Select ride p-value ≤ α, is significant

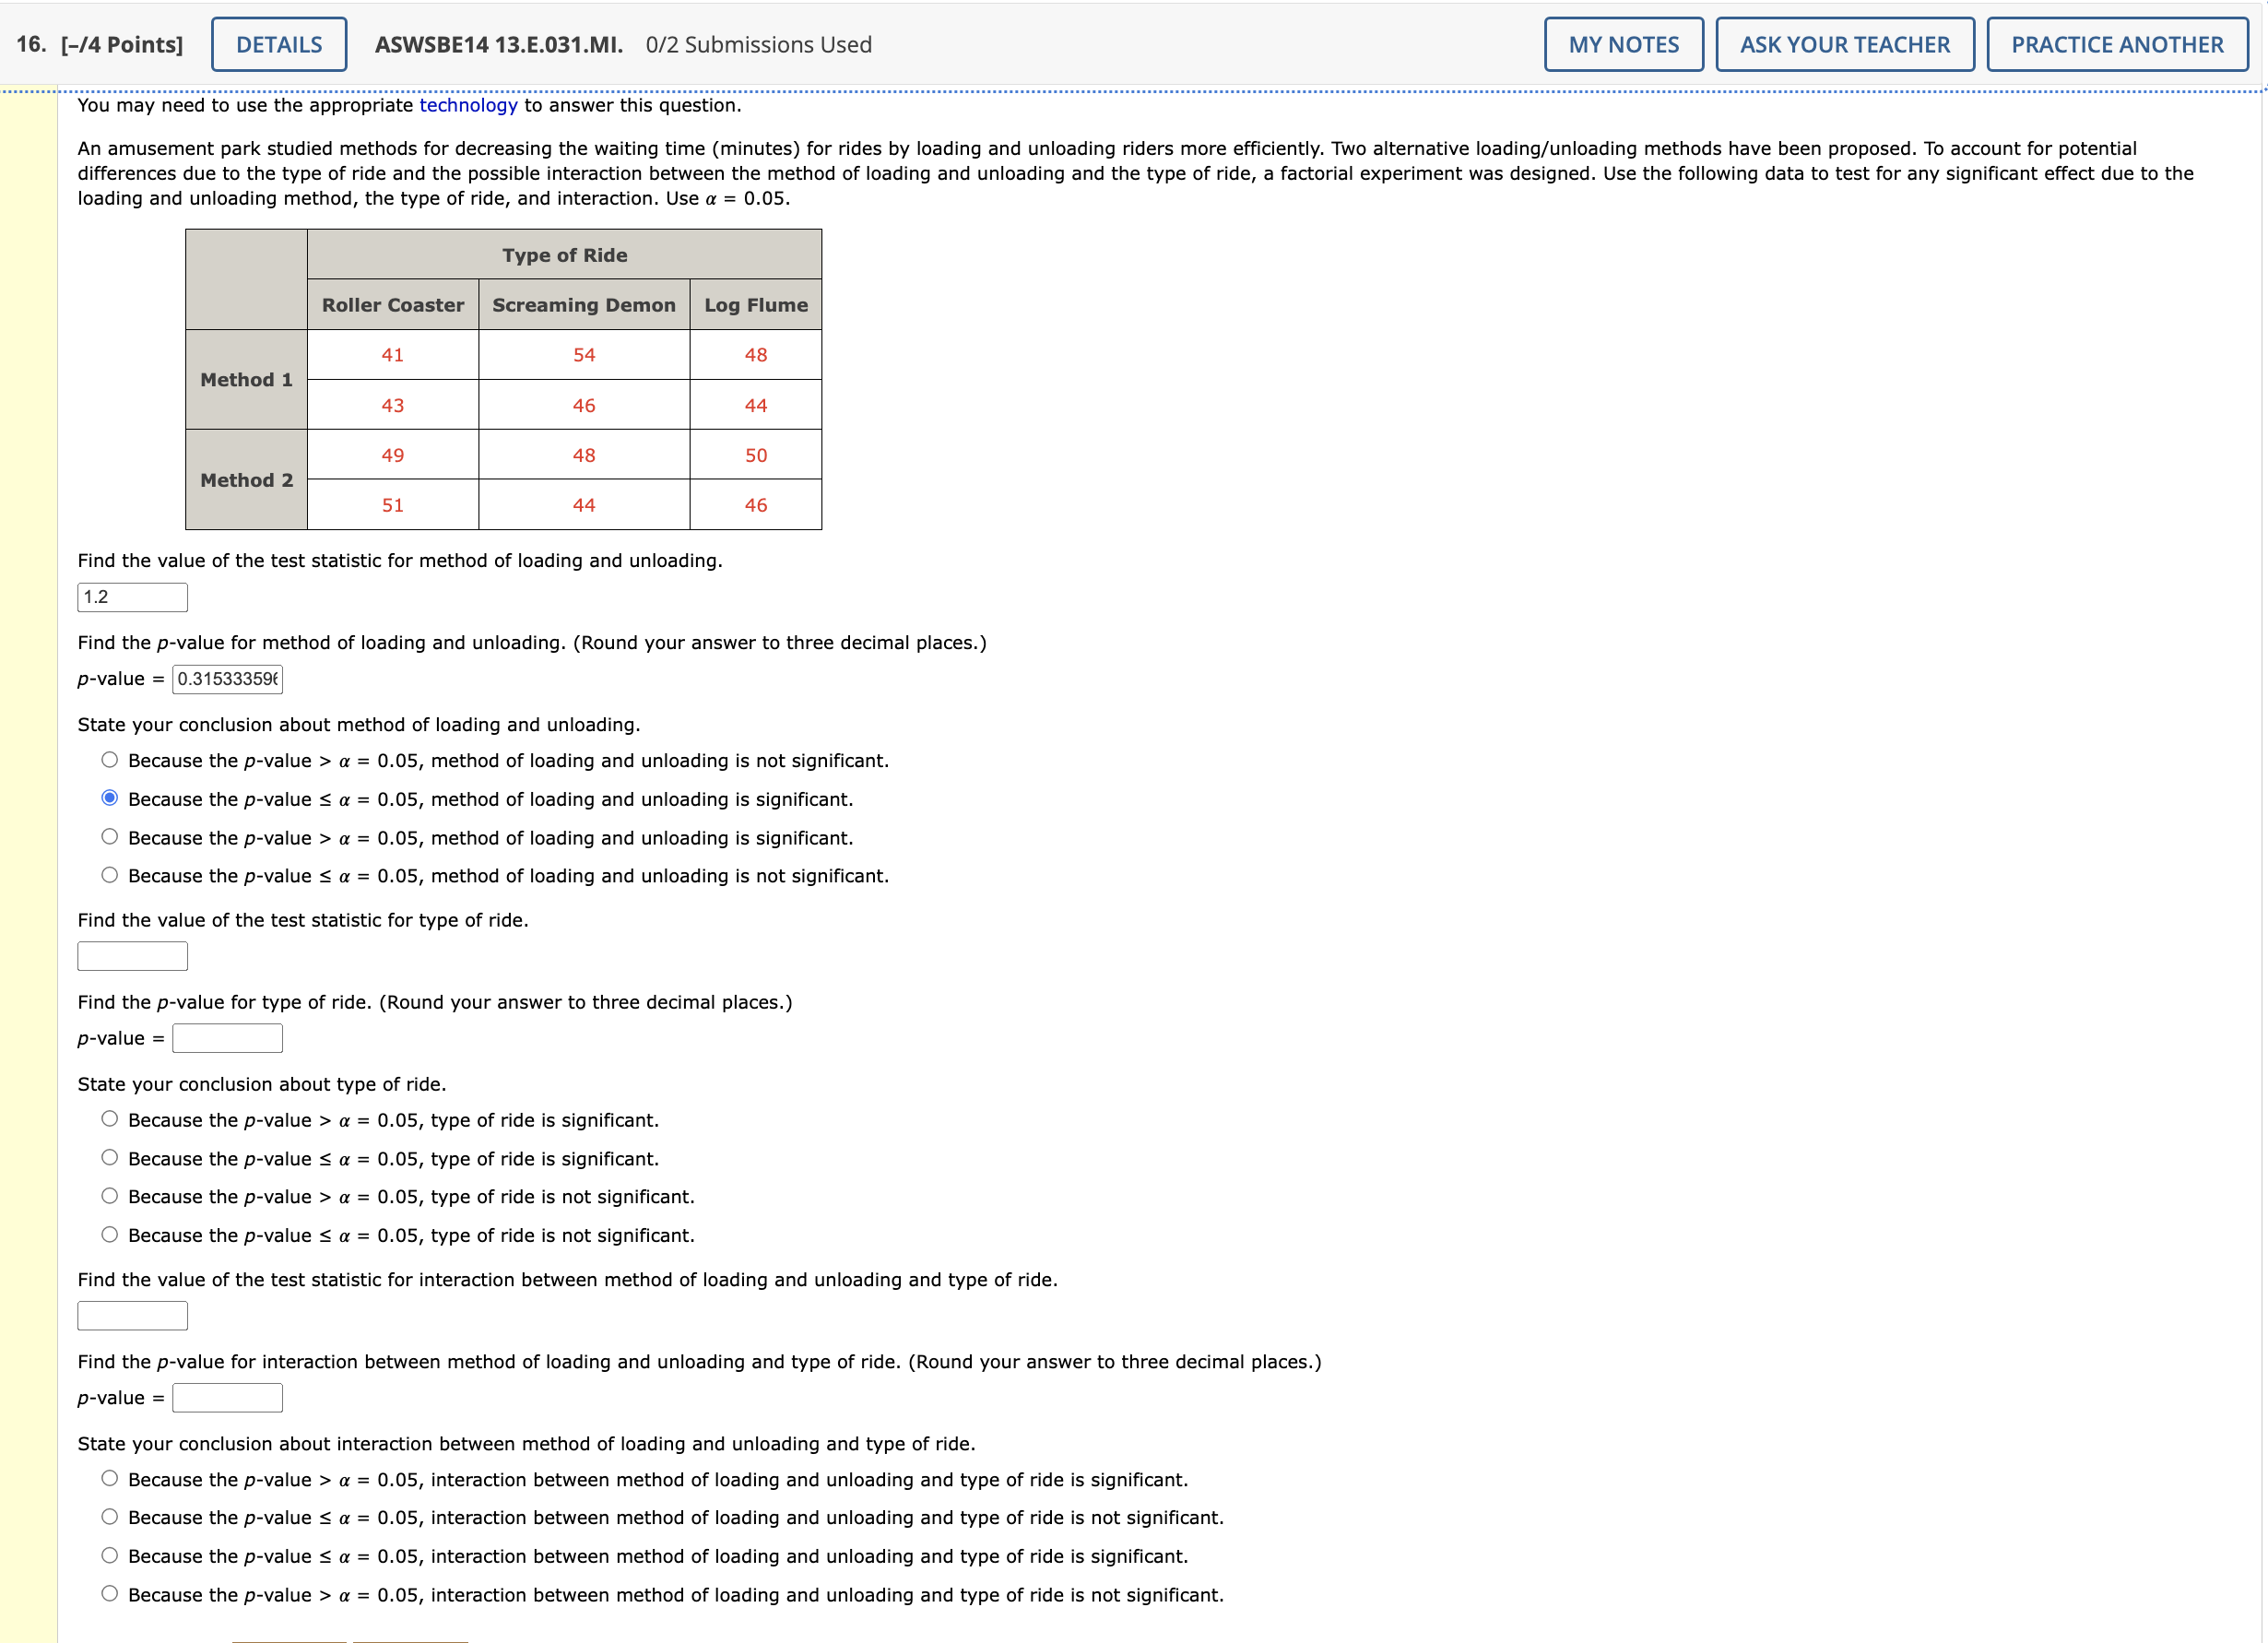(110, 1158)
